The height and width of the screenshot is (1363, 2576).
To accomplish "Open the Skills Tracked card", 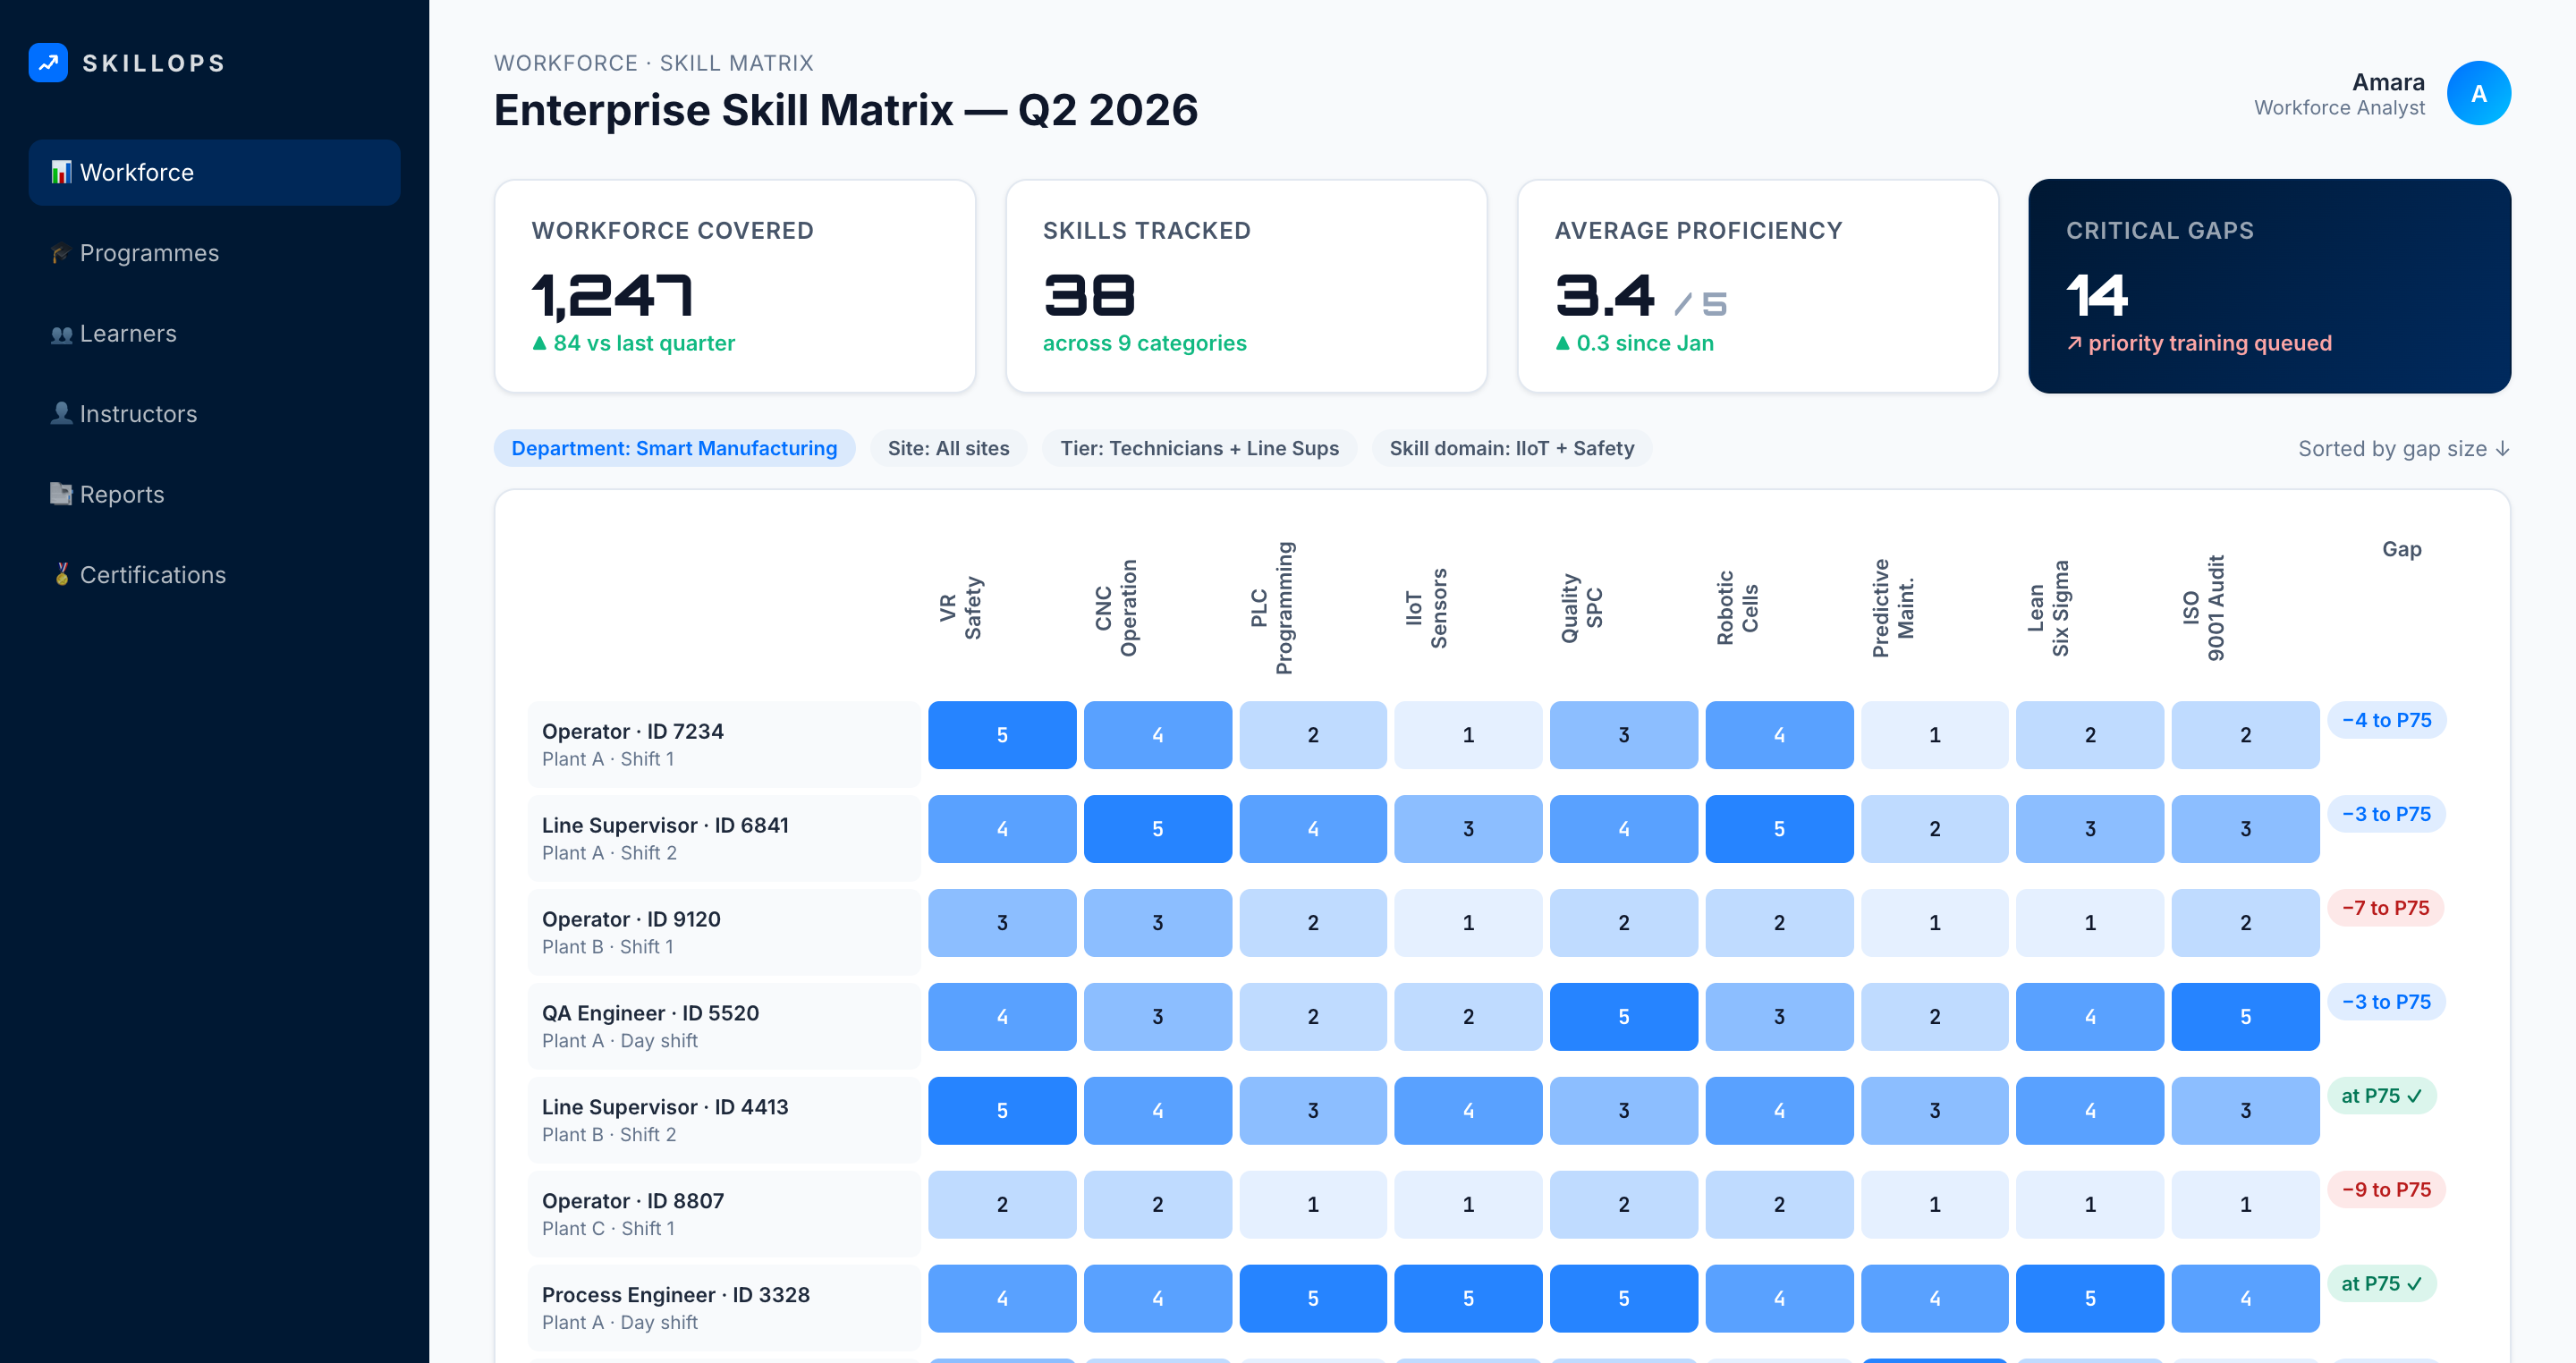I will coord(1246,286).
